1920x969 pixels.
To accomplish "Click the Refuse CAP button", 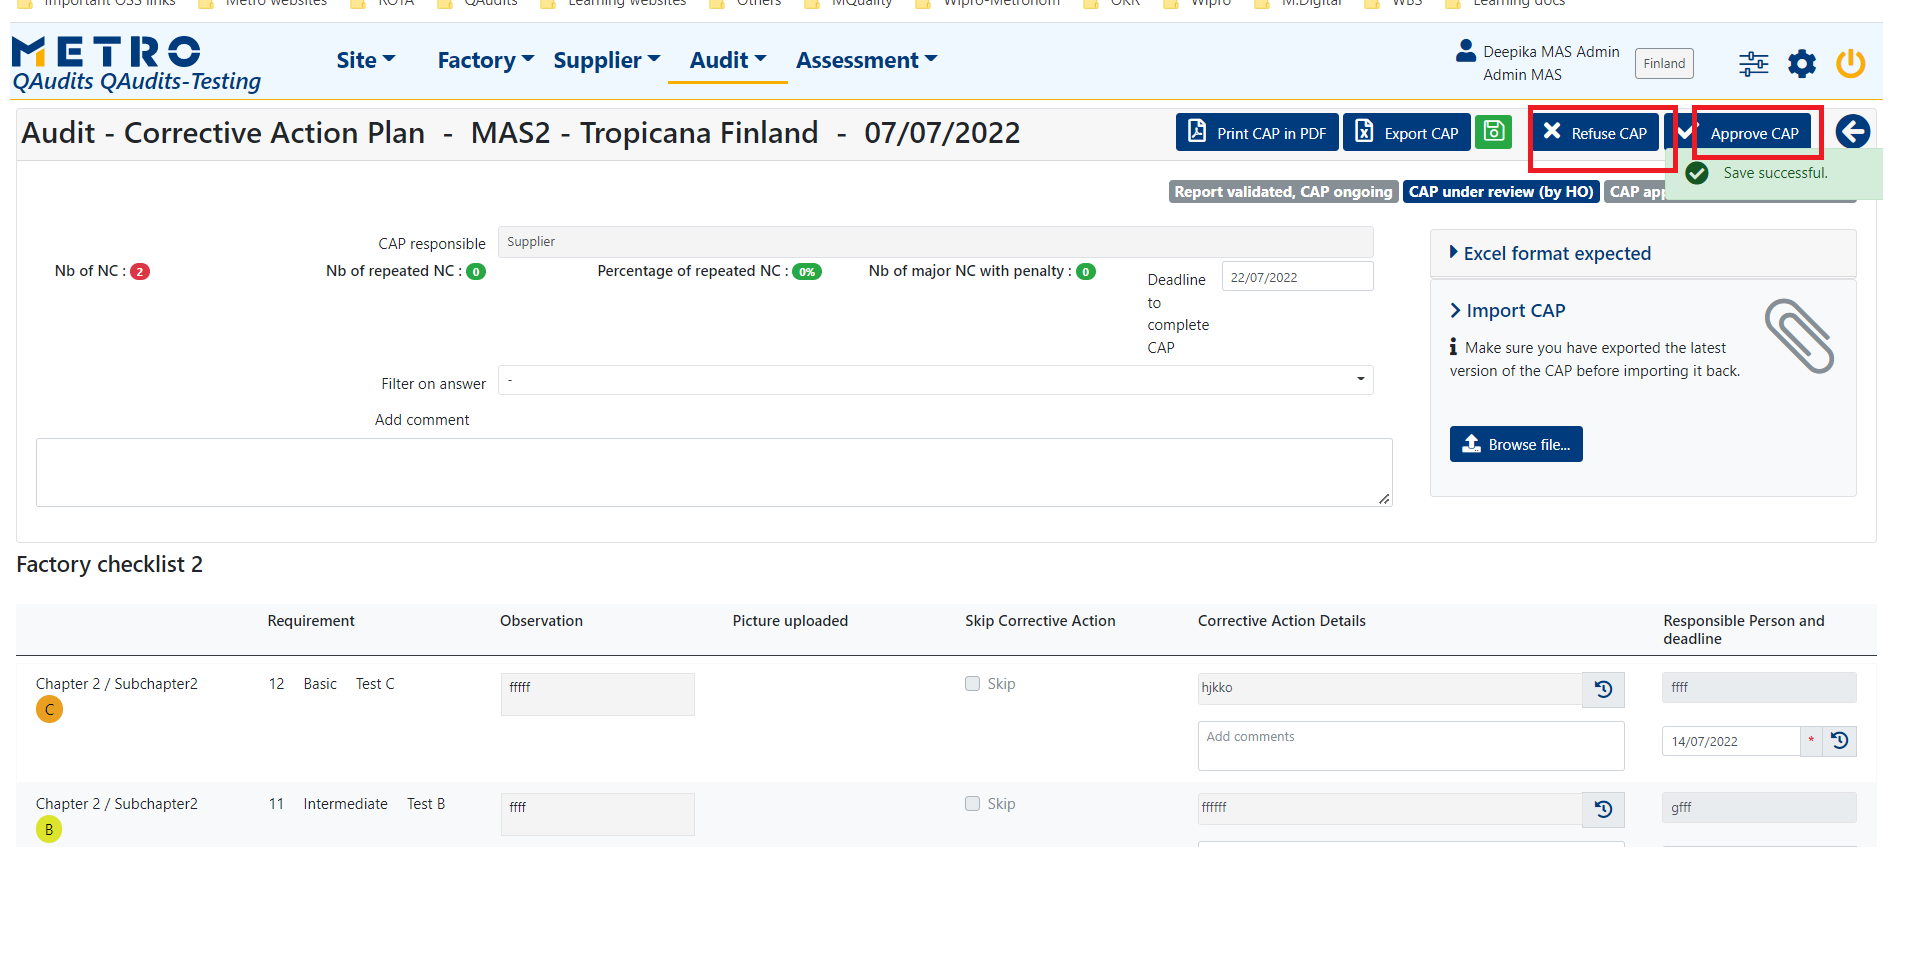I will coord(1595,132).
